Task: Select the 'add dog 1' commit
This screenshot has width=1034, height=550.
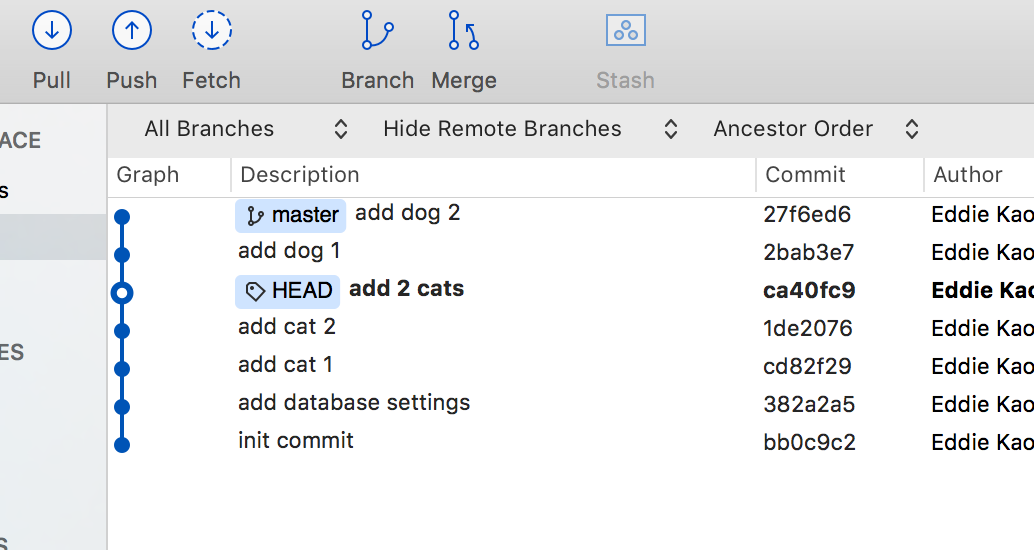Action: point(289,251)
